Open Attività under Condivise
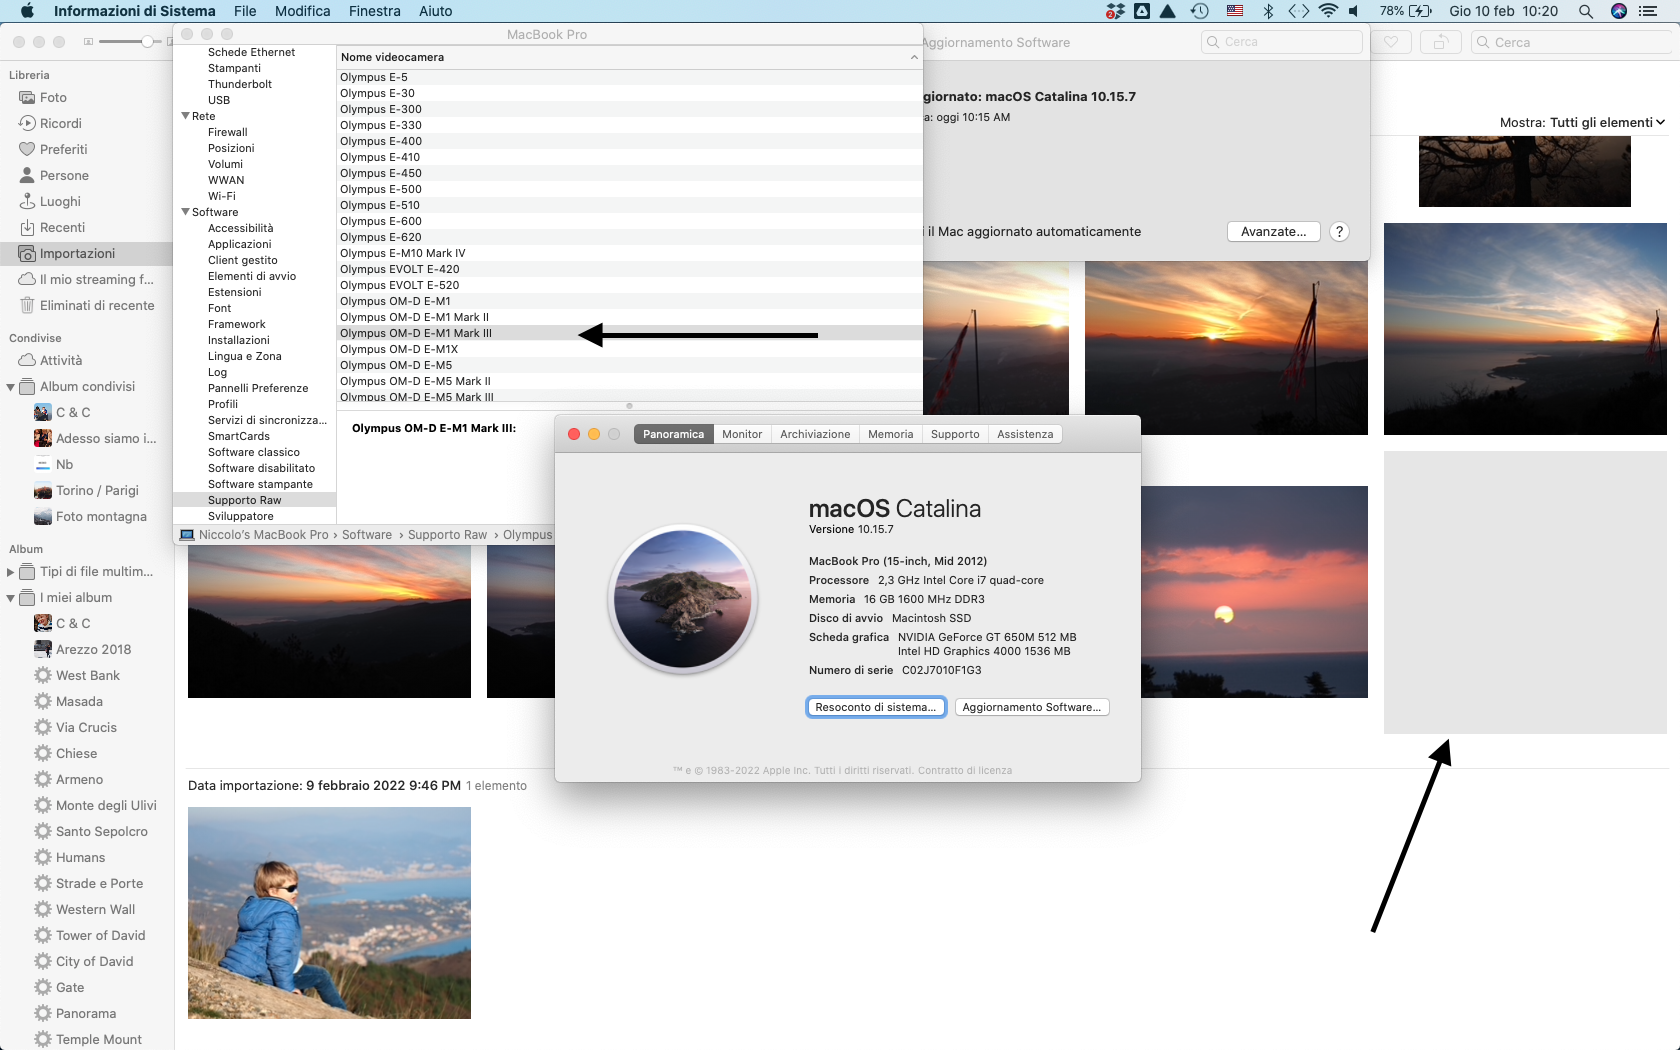Screen dimensions: 1680x1050 pos(61,360)
